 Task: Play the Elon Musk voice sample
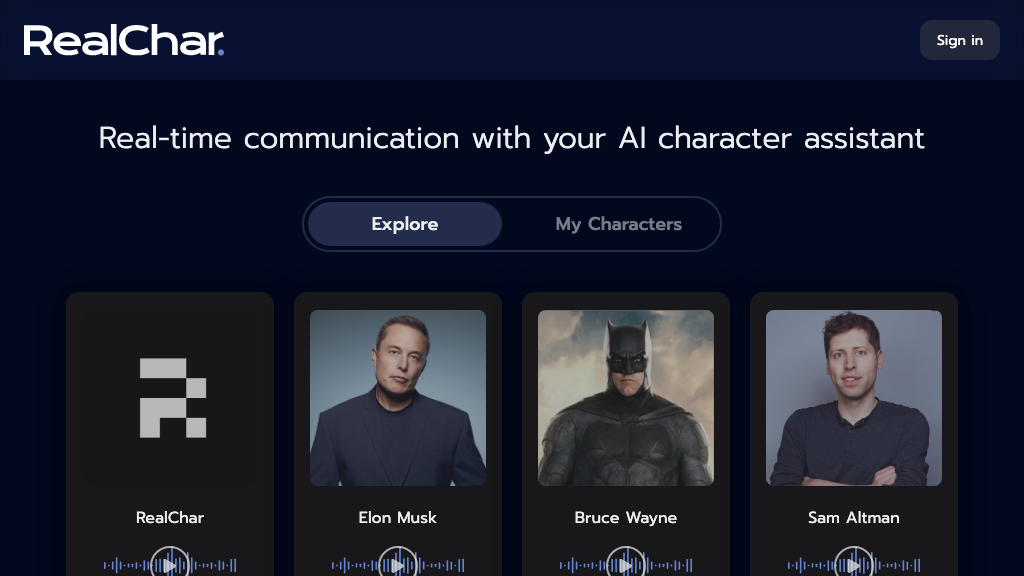coord(398,565)
